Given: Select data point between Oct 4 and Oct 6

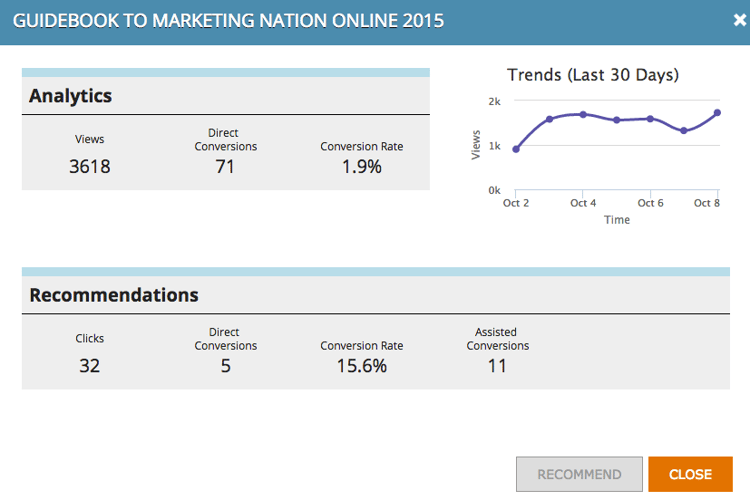Looking at the screenshot, I should click(x=617, y=120).
